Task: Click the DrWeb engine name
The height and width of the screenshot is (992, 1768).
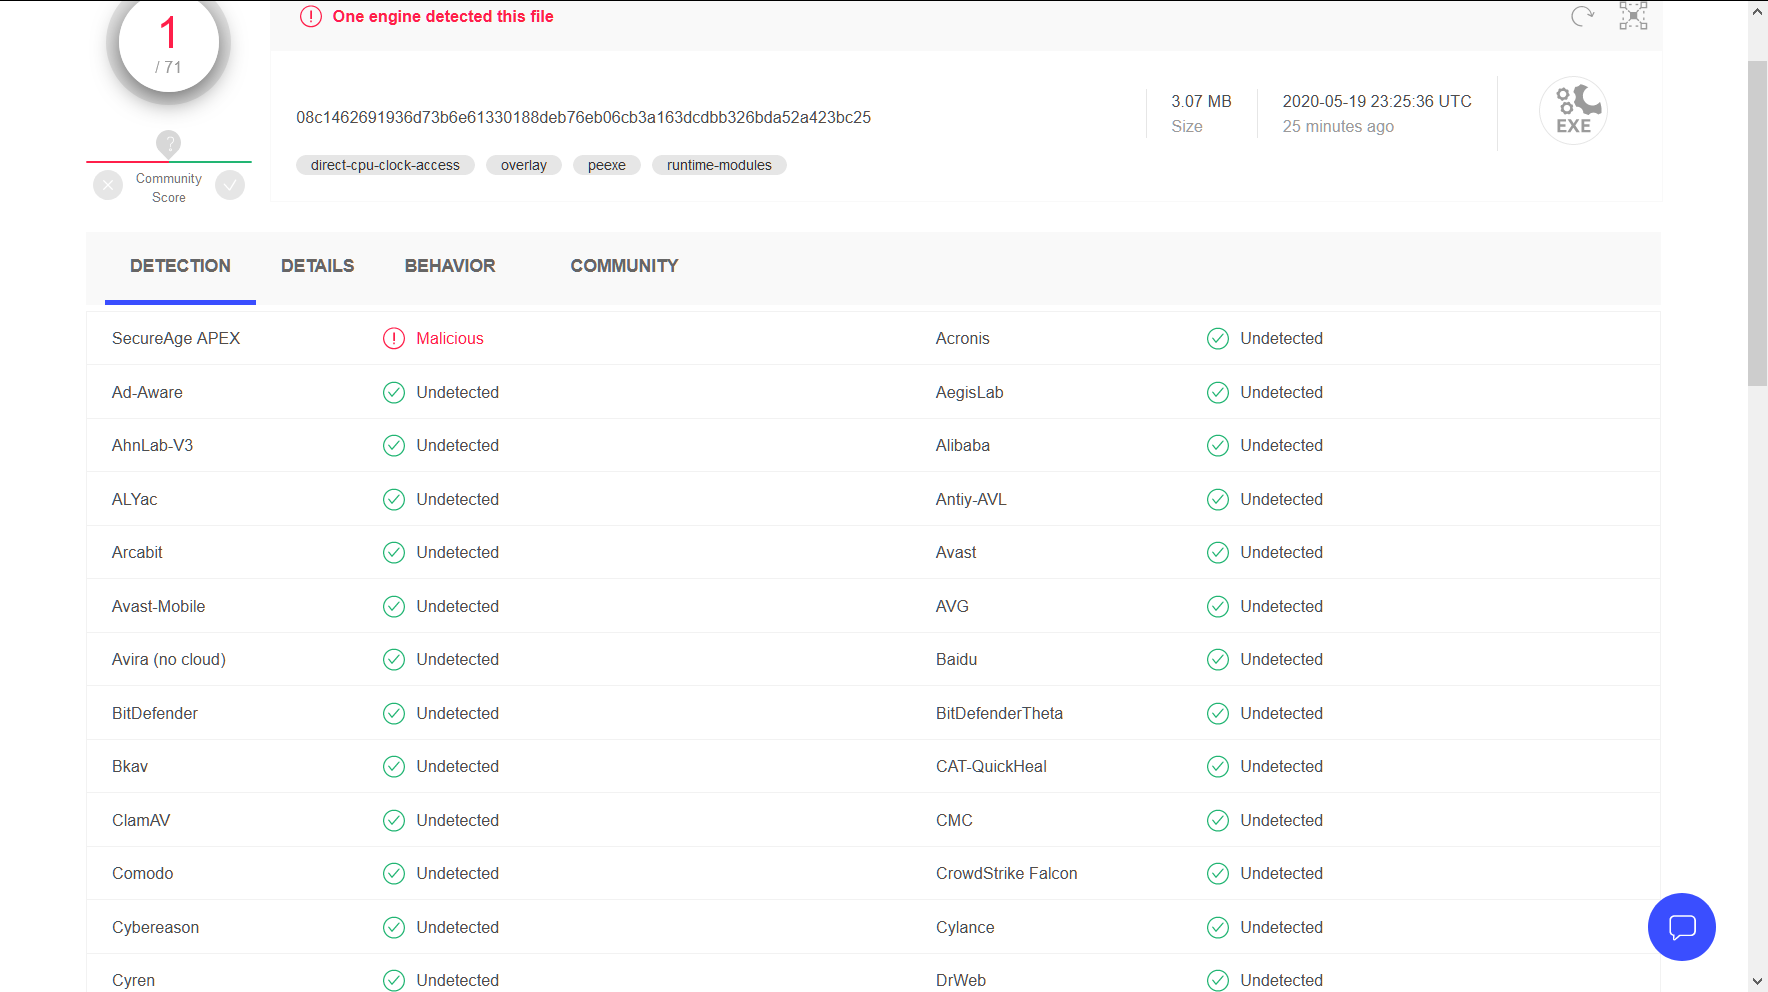Action: (x=961, y=980)
